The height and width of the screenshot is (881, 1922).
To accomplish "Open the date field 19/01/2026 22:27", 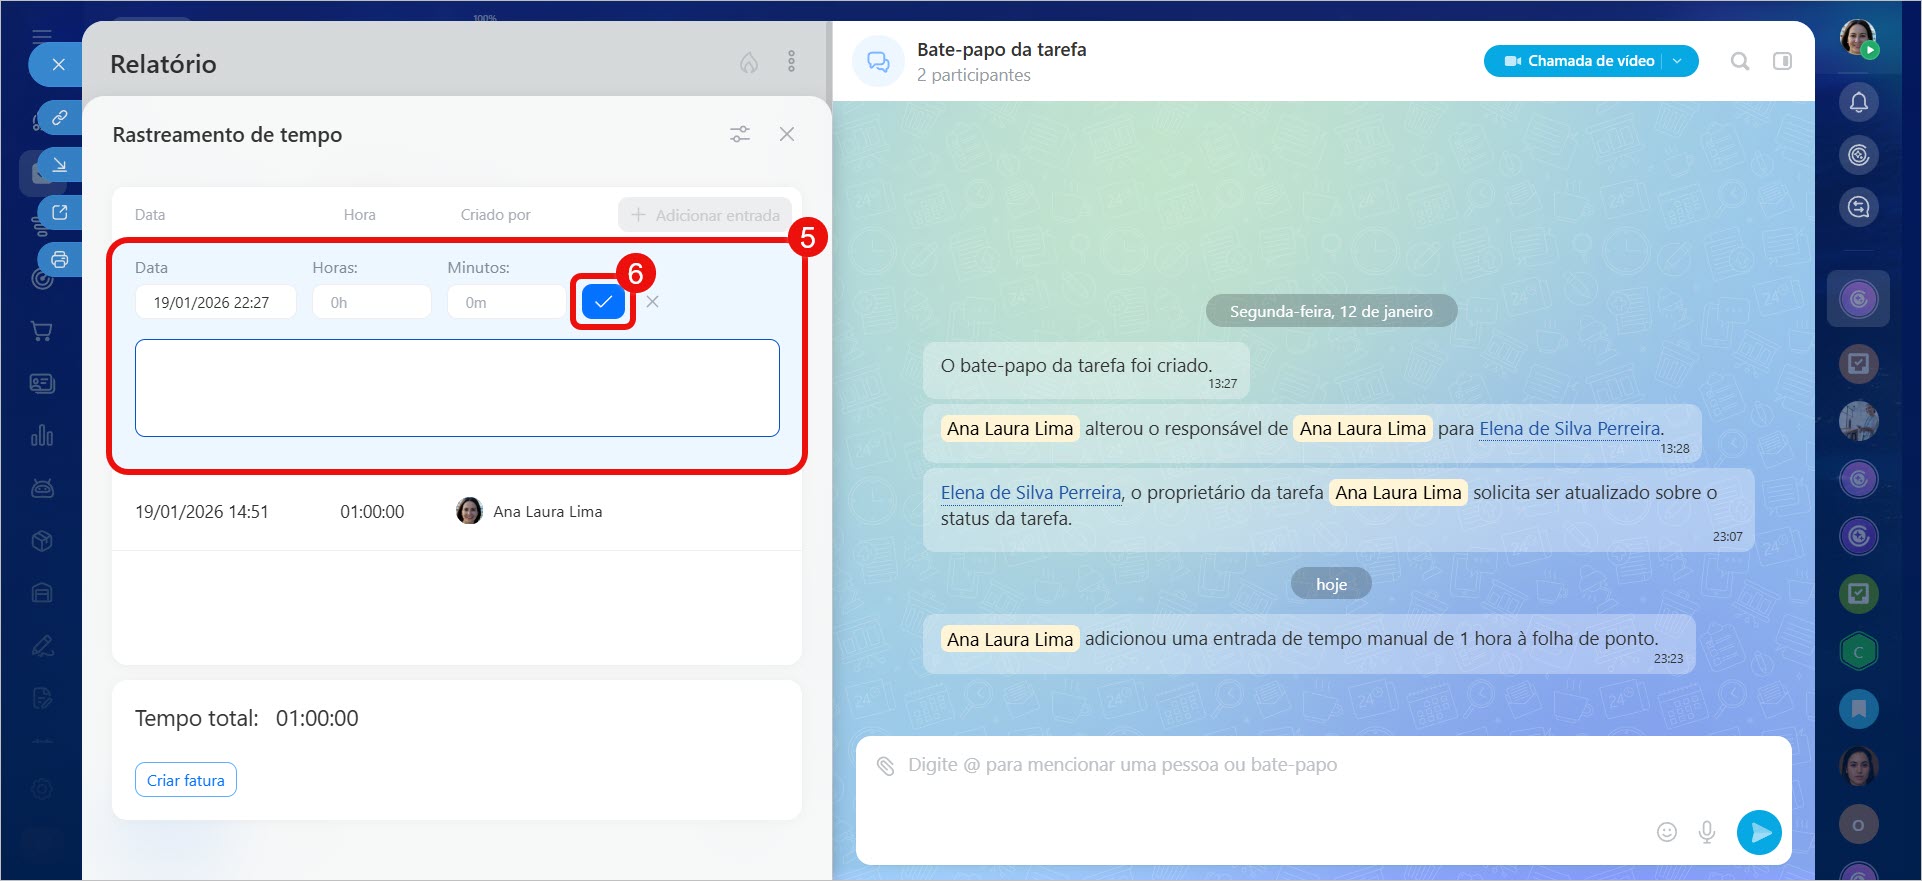I will [x=215, y=302].
